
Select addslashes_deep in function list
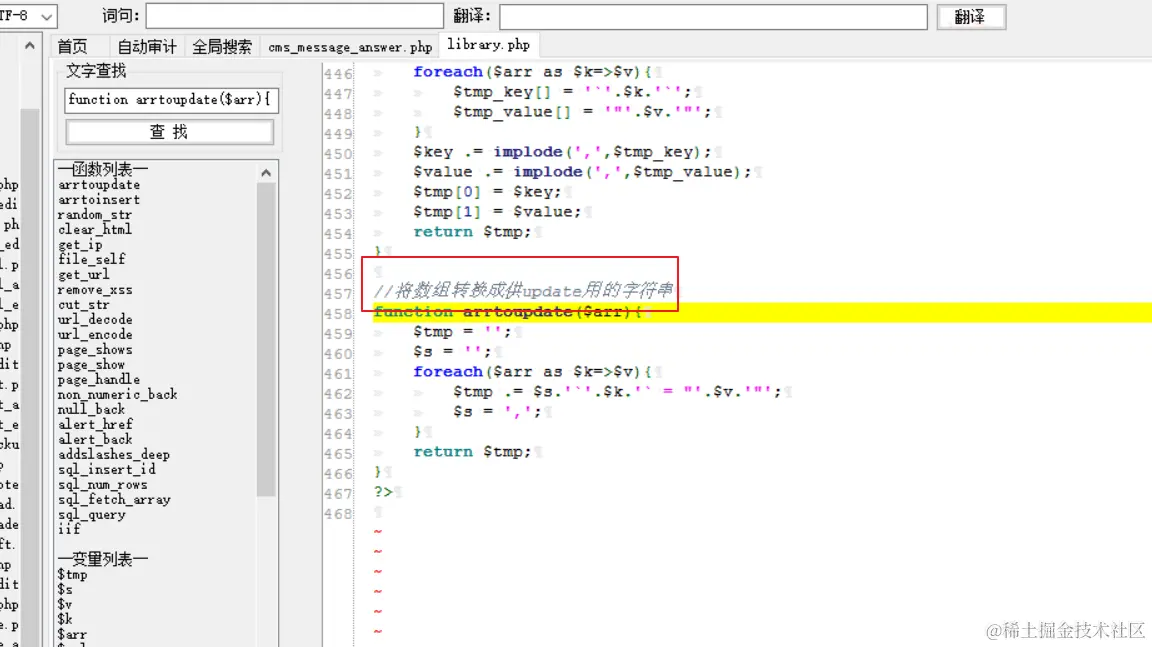[114, 455]
